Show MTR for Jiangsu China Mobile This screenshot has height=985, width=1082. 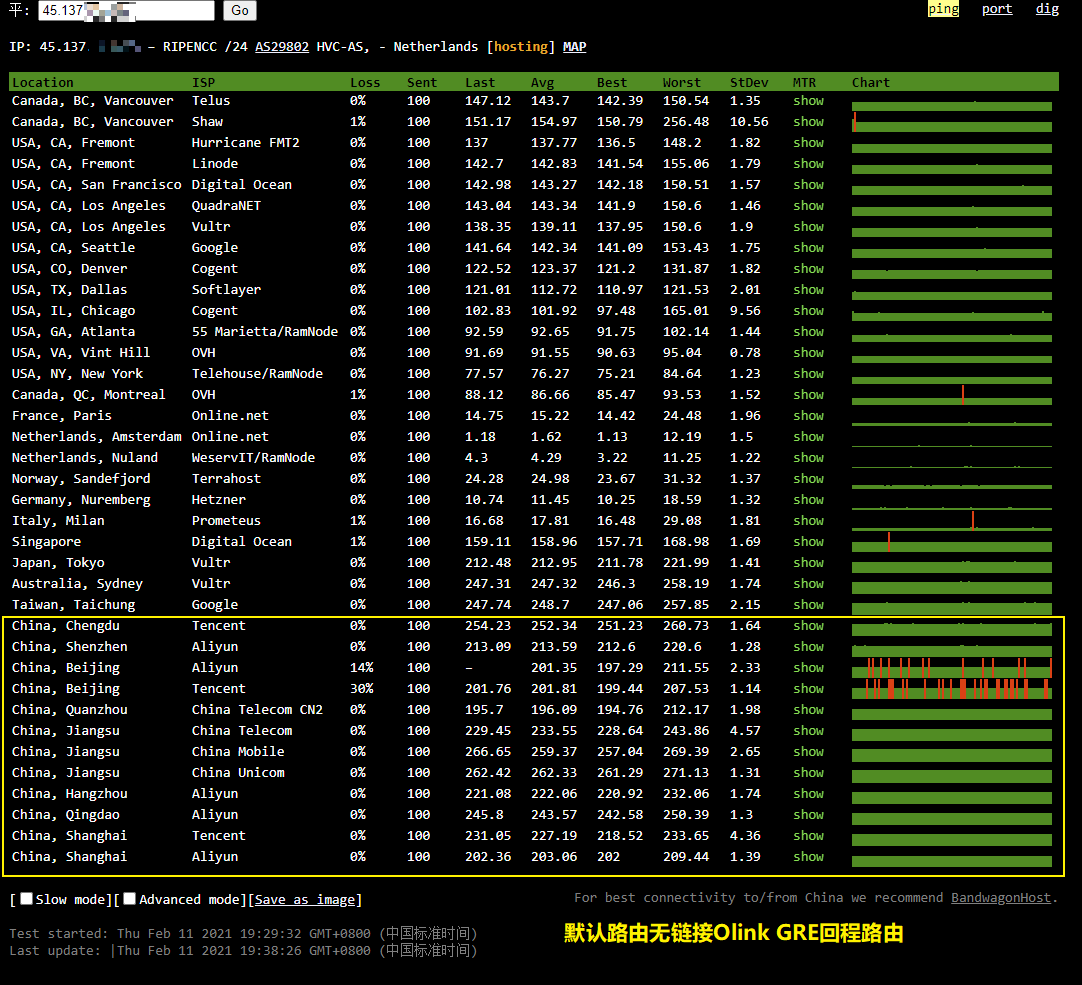click(808, 752)
